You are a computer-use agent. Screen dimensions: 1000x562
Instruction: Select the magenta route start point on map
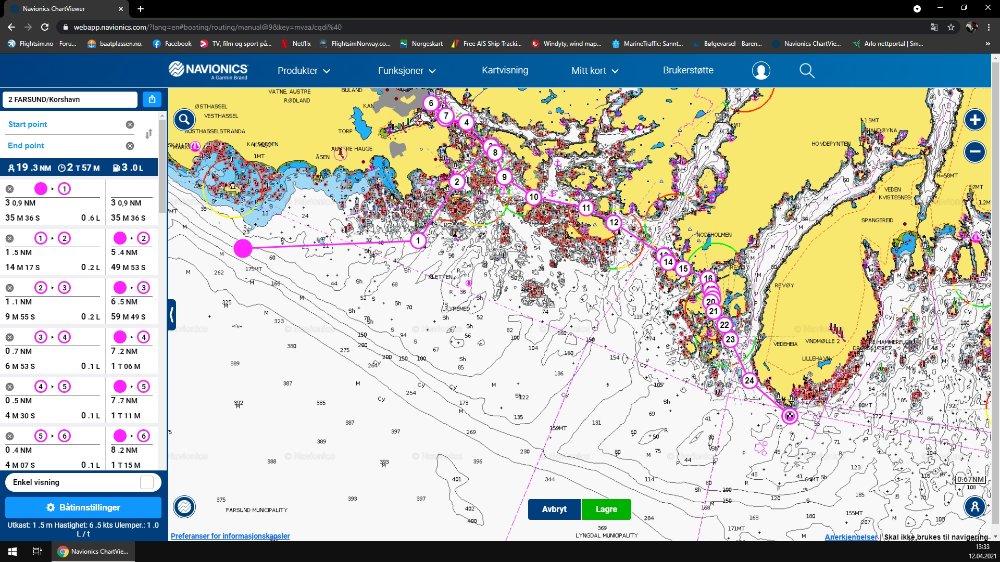(242, 248)
